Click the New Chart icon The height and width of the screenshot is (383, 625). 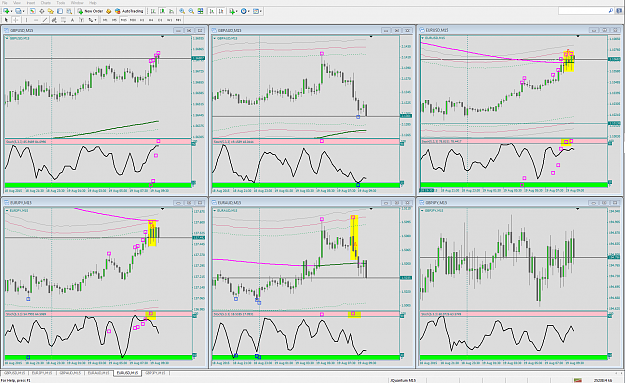pyautogui.click(x=6, y=11)
